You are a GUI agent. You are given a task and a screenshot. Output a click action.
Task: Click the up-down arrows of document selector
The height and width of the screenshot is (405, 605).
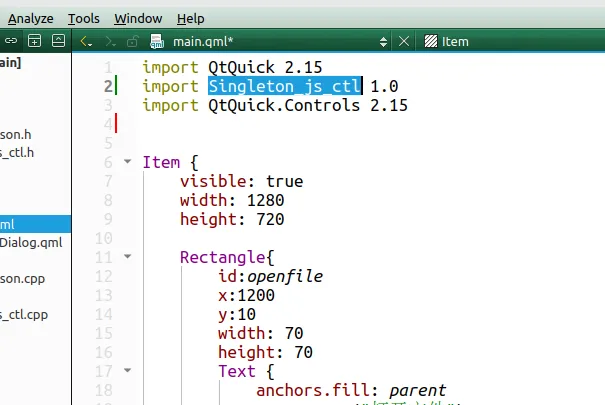pos(383,42)
